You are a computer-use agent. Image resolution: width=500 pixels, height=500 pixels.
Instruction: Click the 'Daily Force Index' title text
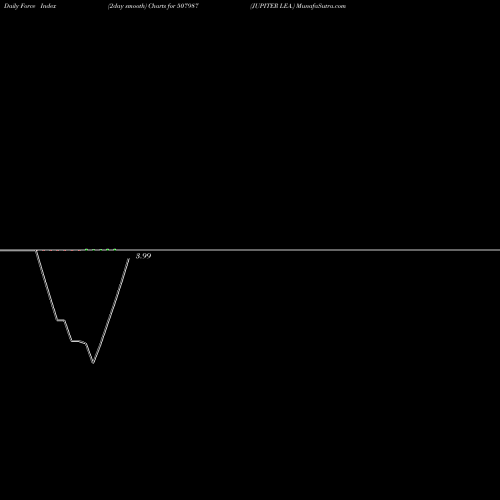coord(30,6)
